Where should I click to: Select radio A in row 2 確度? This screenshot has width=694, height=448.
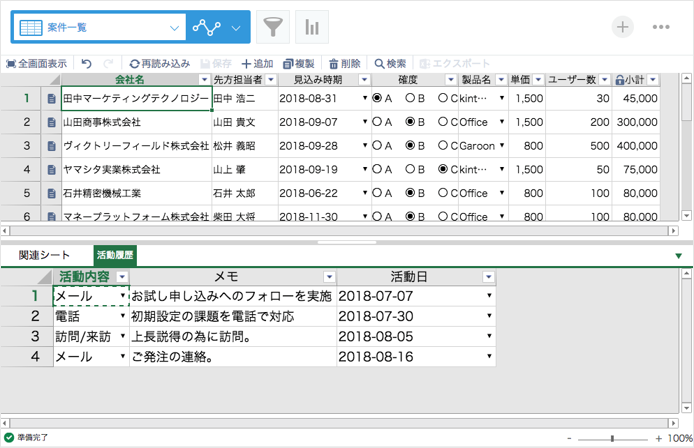point(377,122)
